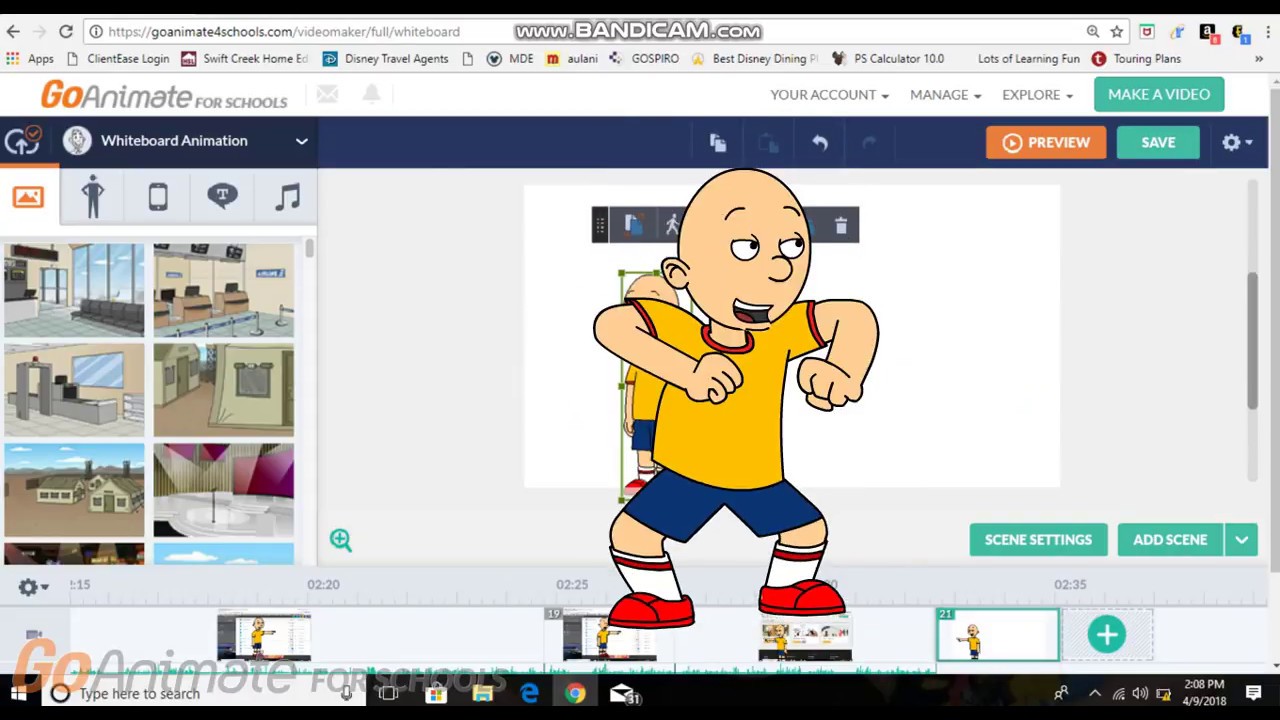The width and height of the screenshot is (1280, 720).
Task: Click the GoAnimate for Schools logo
Action: click(x=164, y=95)
